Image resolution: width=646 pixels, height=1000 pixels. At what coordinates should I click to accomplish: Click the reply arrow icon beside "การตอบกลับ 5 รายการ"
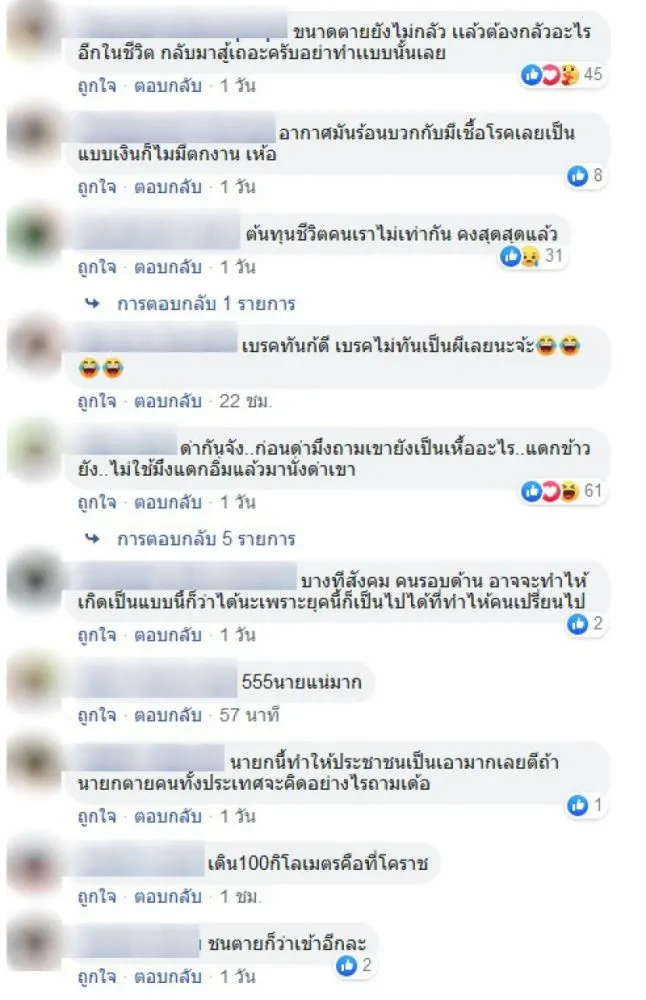tap(93, 539)
